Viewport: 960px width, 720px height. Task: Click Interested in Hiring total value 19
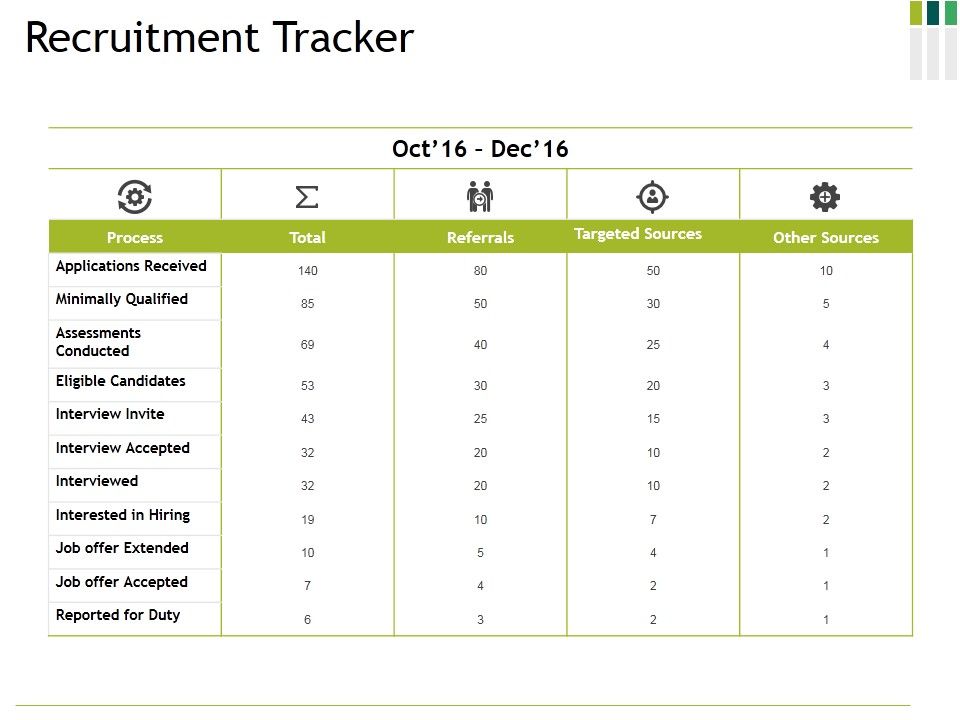coord(307,520)
